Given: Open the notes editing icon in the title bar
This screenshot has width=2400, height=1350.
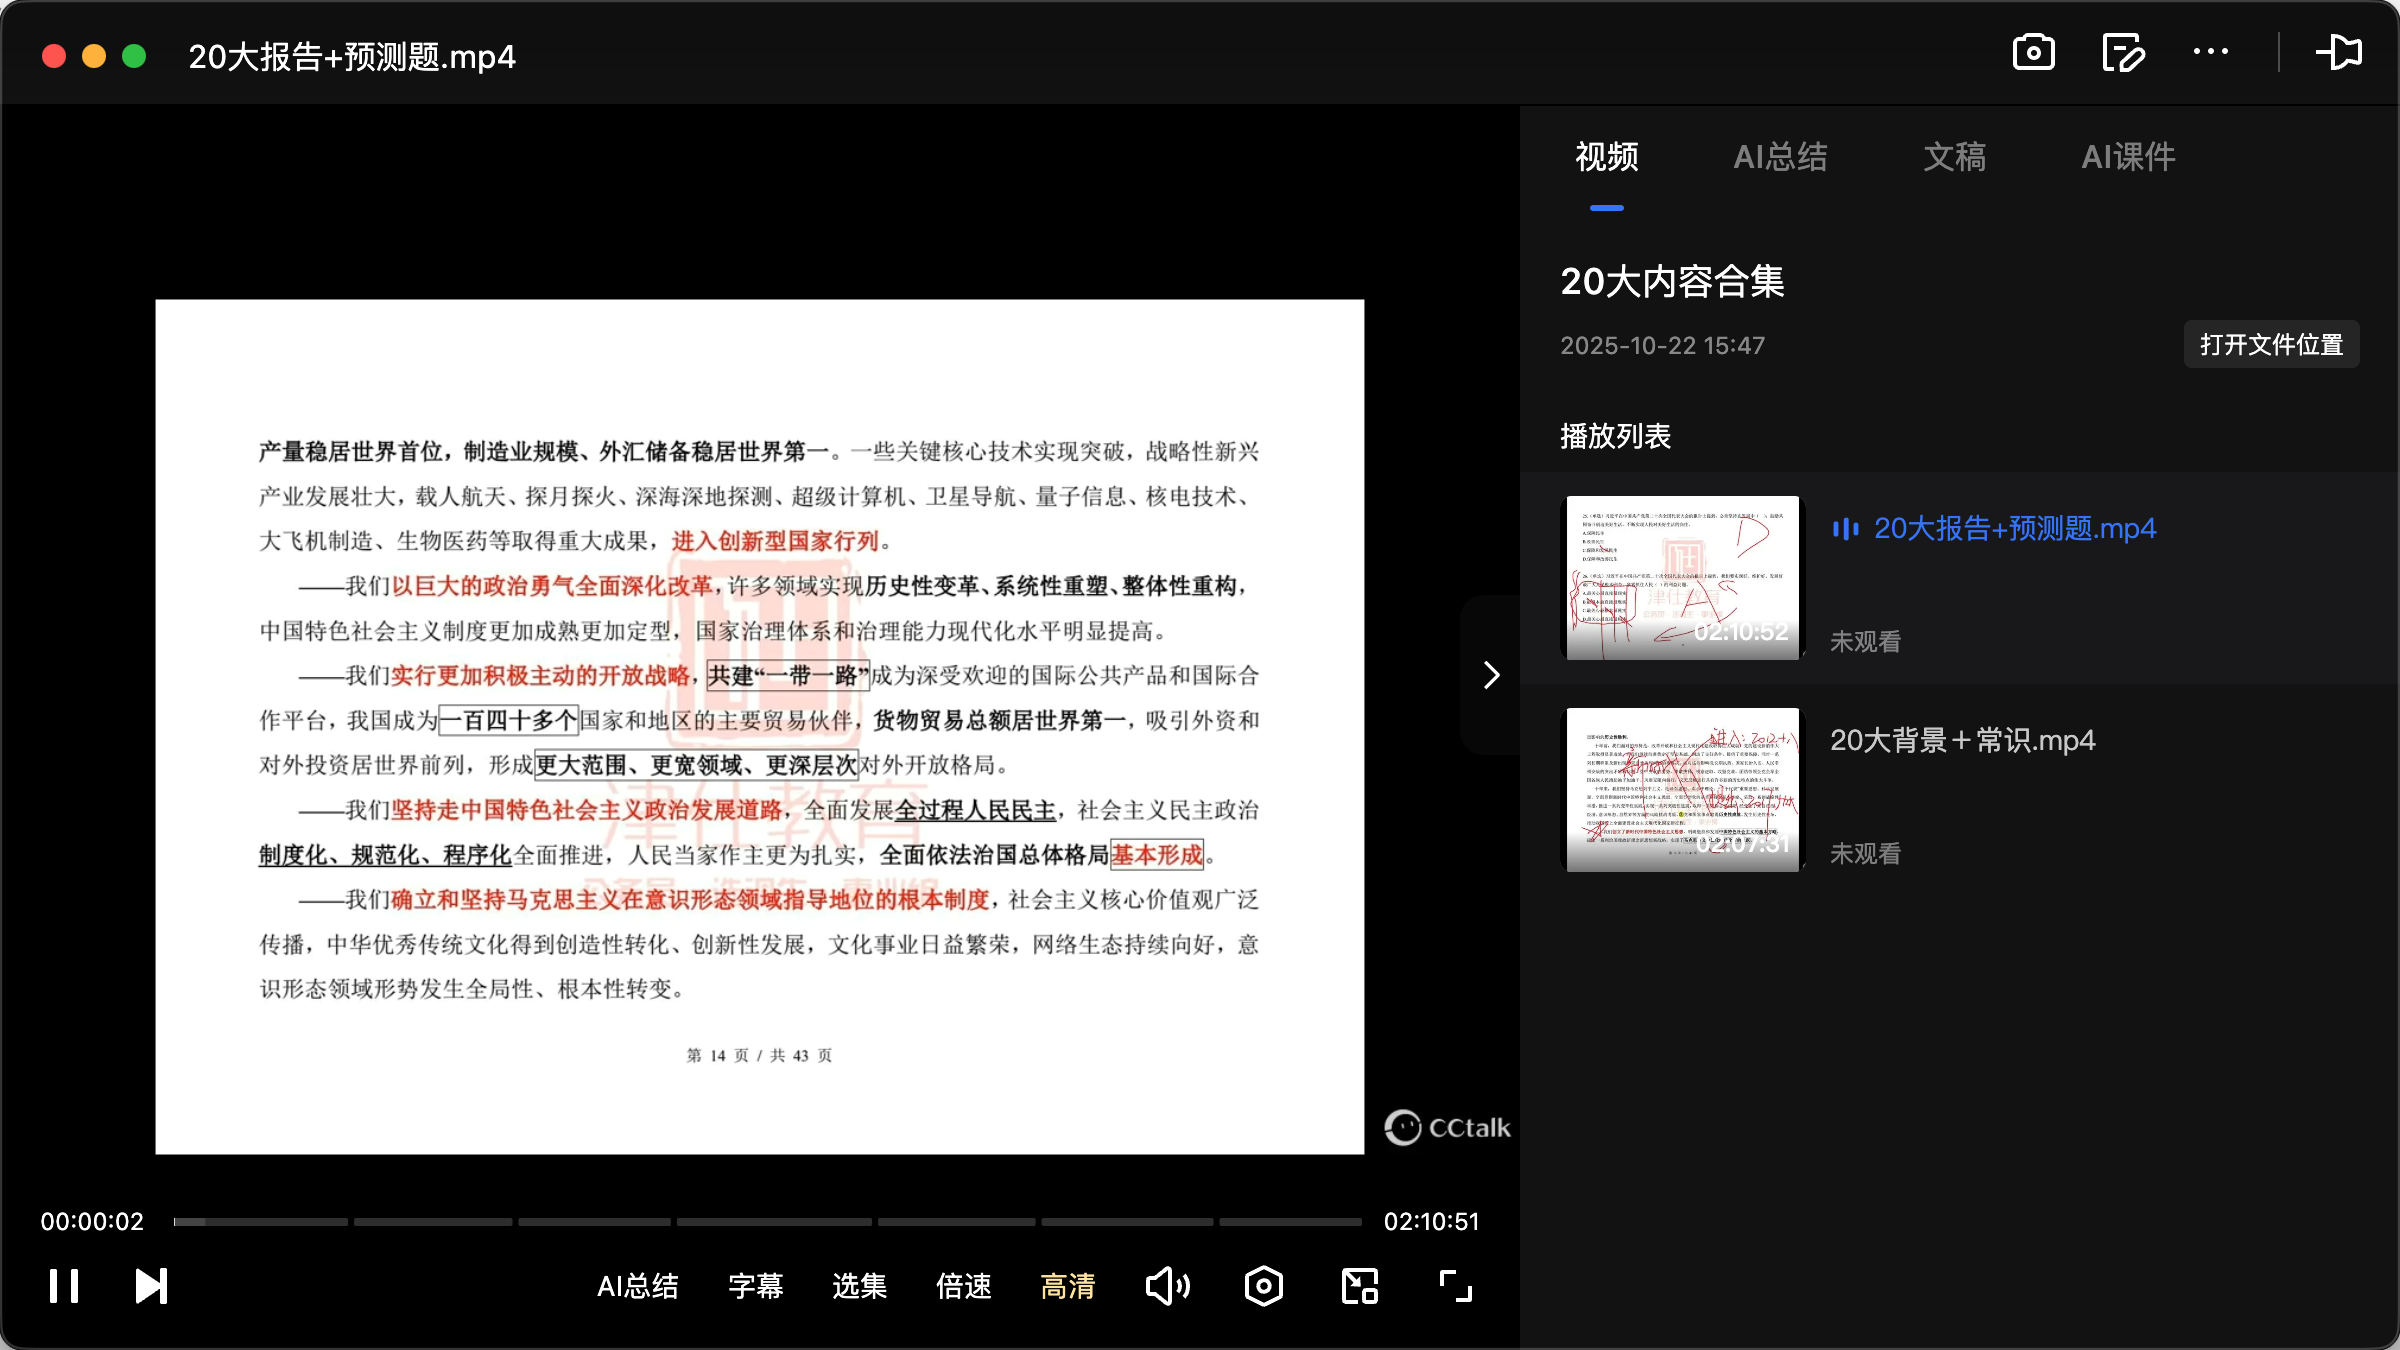Looking at the screenshot, I should (2122, 52).
